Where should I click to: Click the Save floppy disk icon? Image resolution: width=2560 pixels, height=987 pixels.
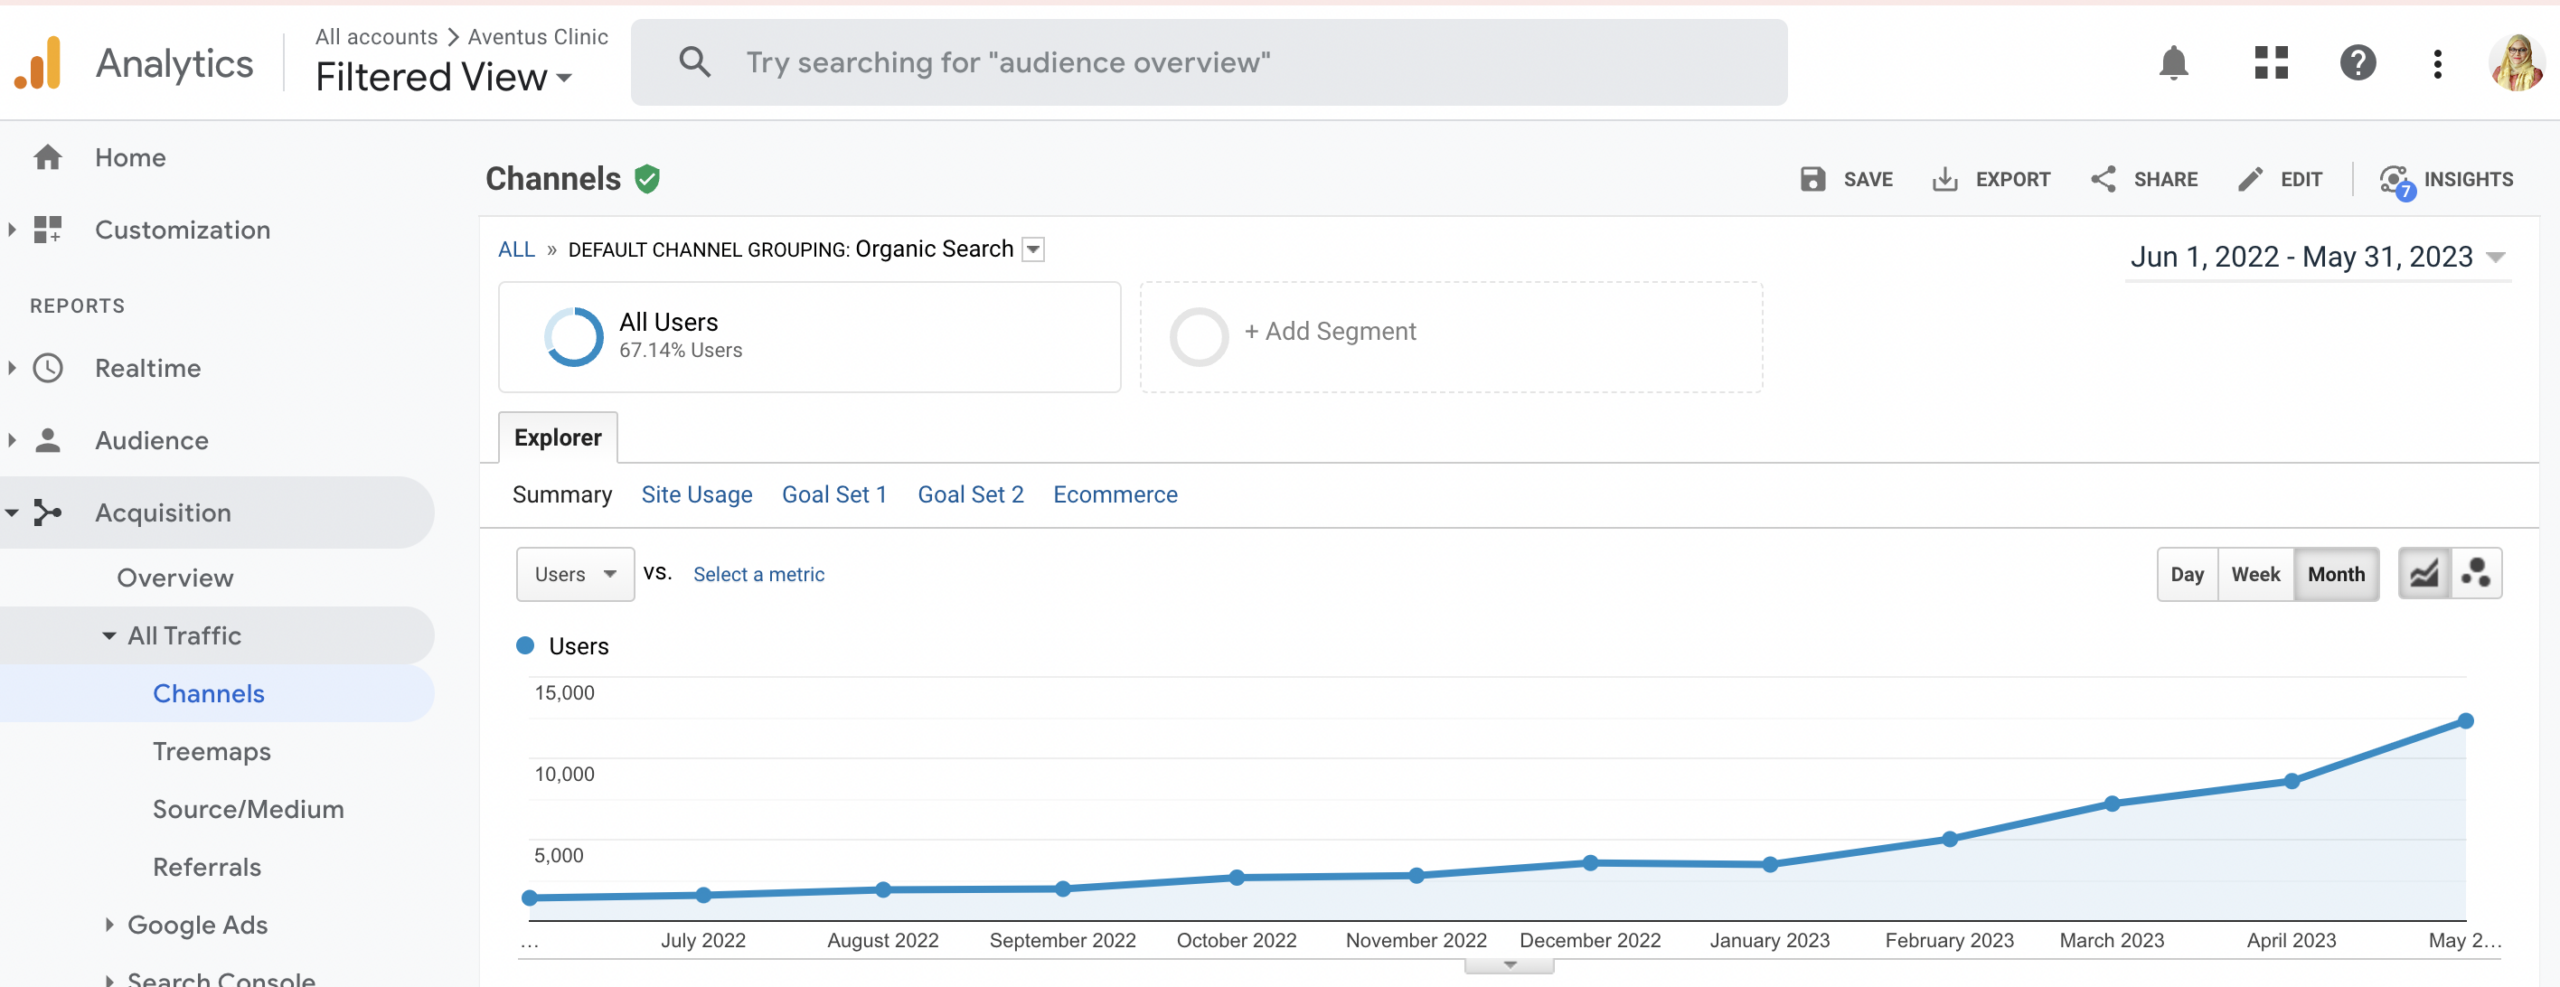click(1812, 179)
